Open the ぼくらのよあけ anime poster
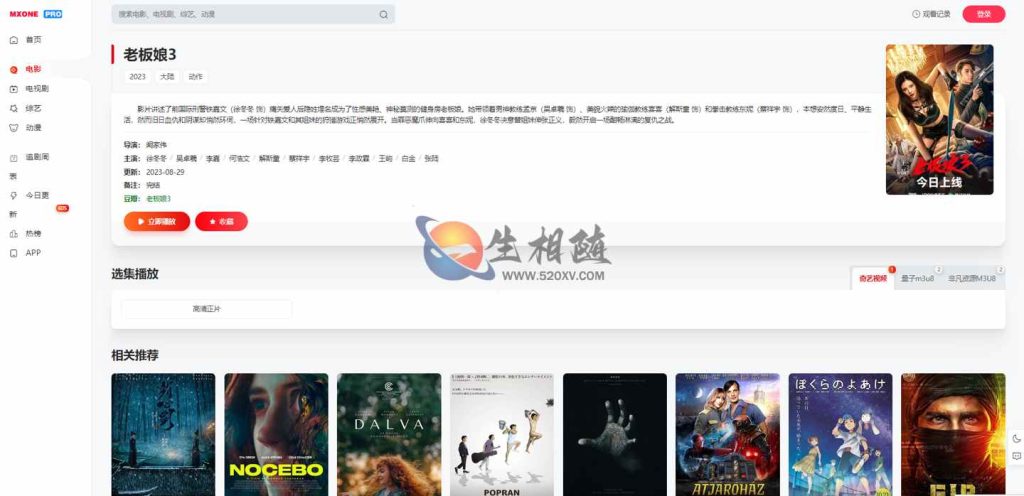 click(840, 435)
